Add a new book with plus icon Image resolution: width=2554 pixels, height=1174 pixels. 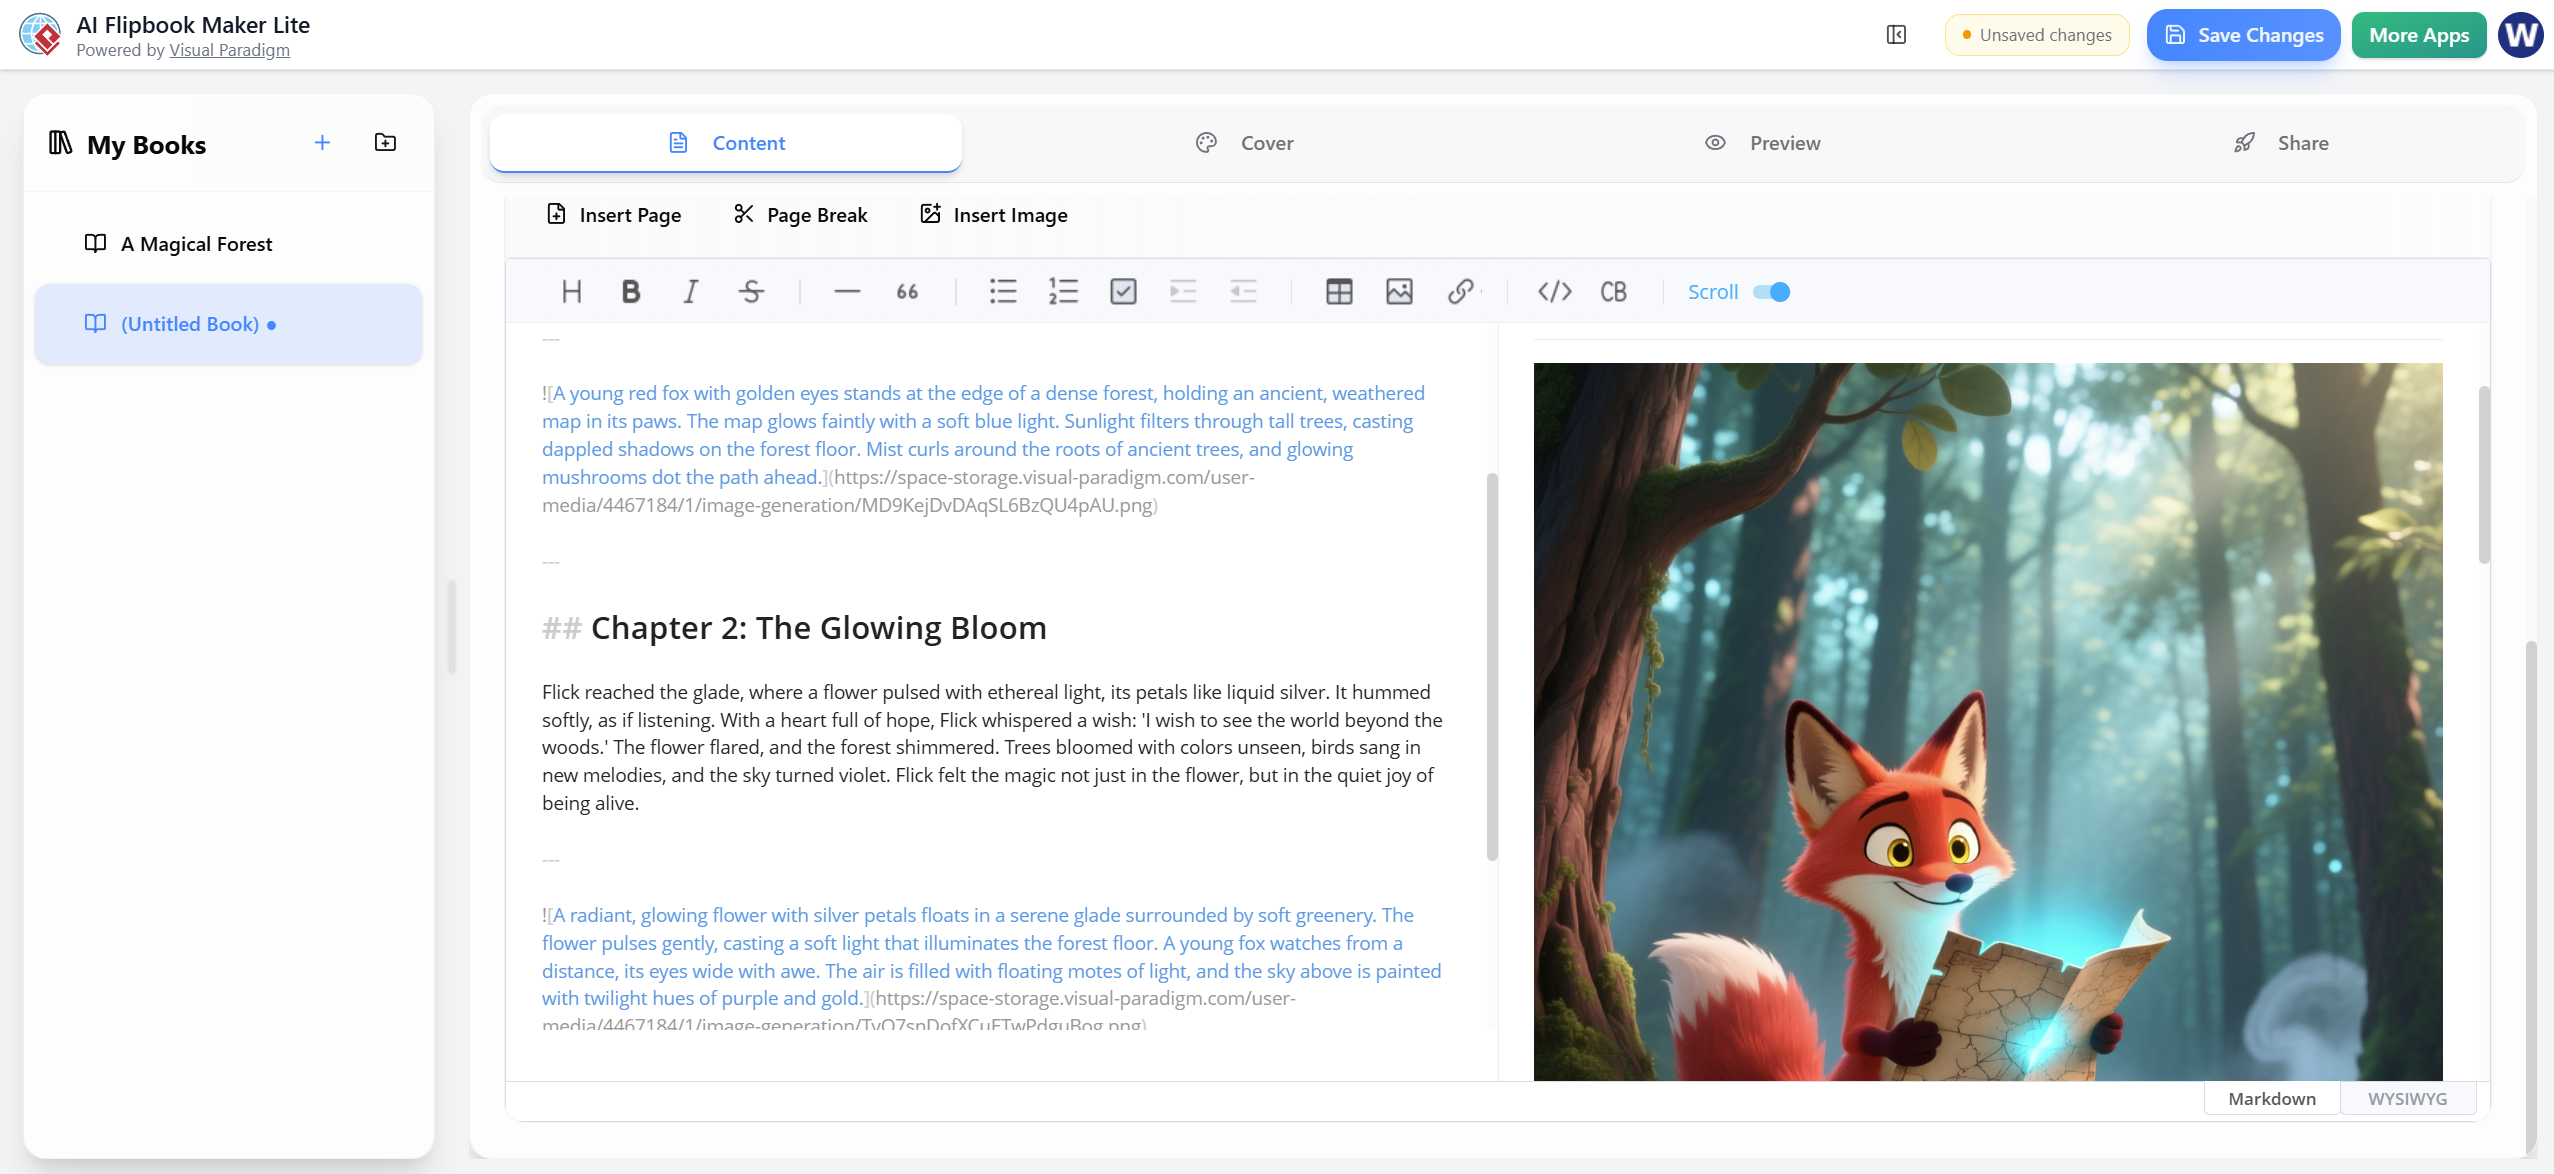click(322, 143)
